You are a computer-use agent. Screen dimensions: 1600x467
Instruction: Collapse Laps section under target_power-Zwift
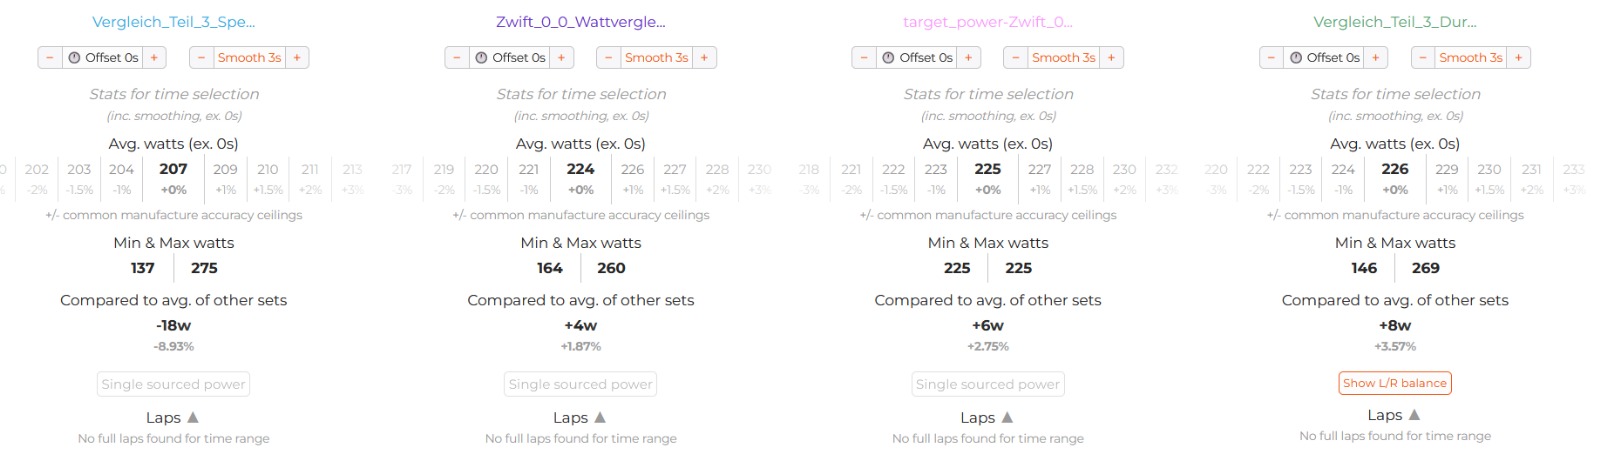click(1007, 418)
